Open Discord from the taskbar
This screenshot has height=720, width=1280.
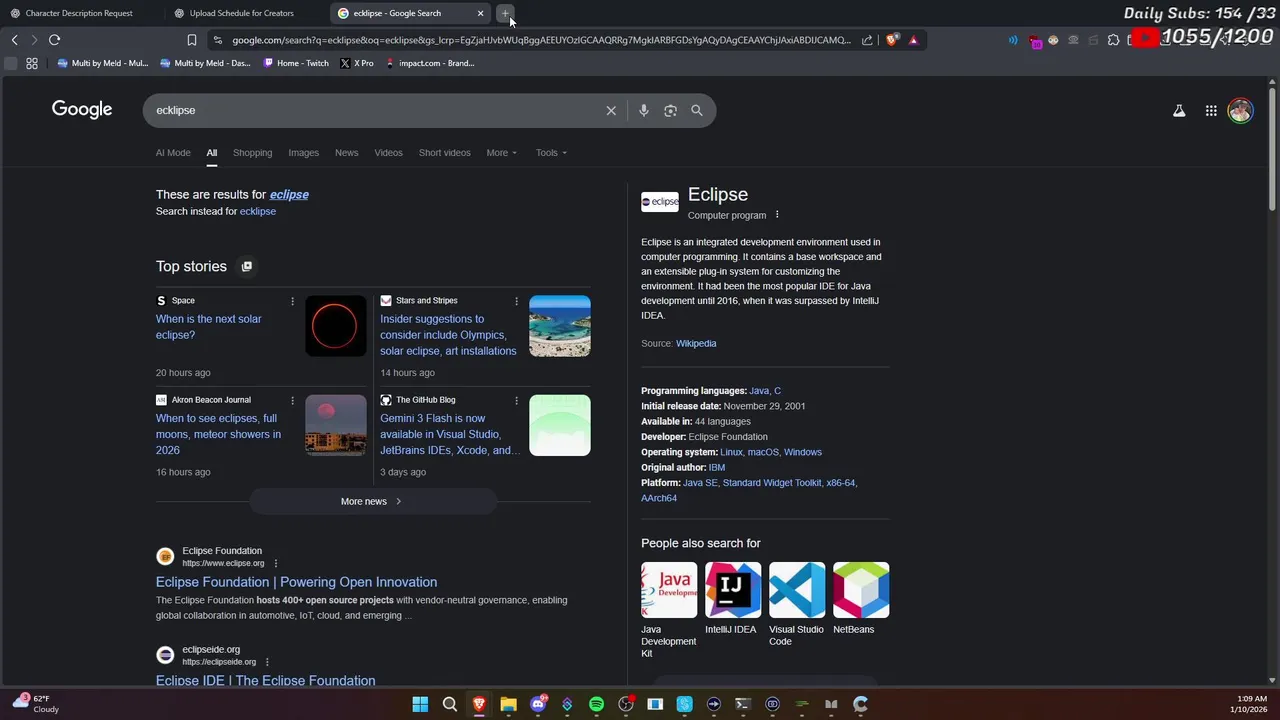[538, 704]
